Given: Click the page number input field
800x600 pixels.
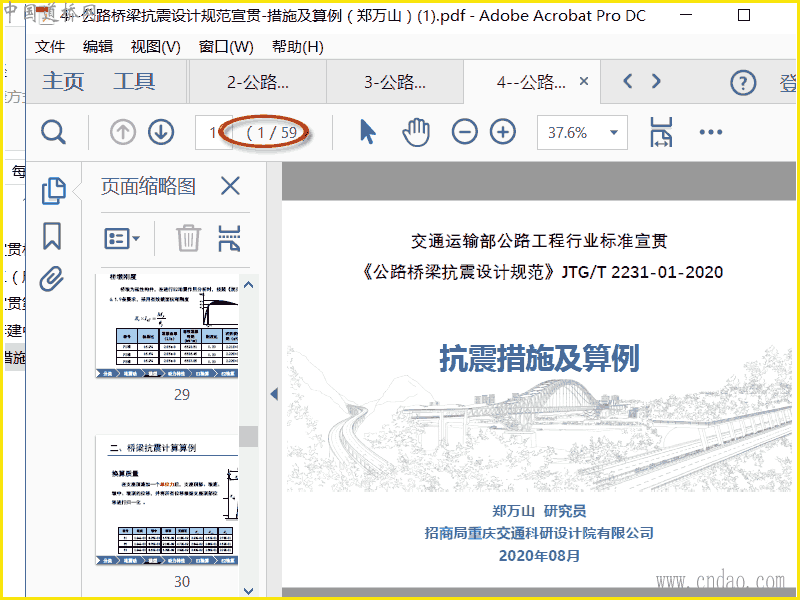Looking at the screenshot, I should 213,133.
